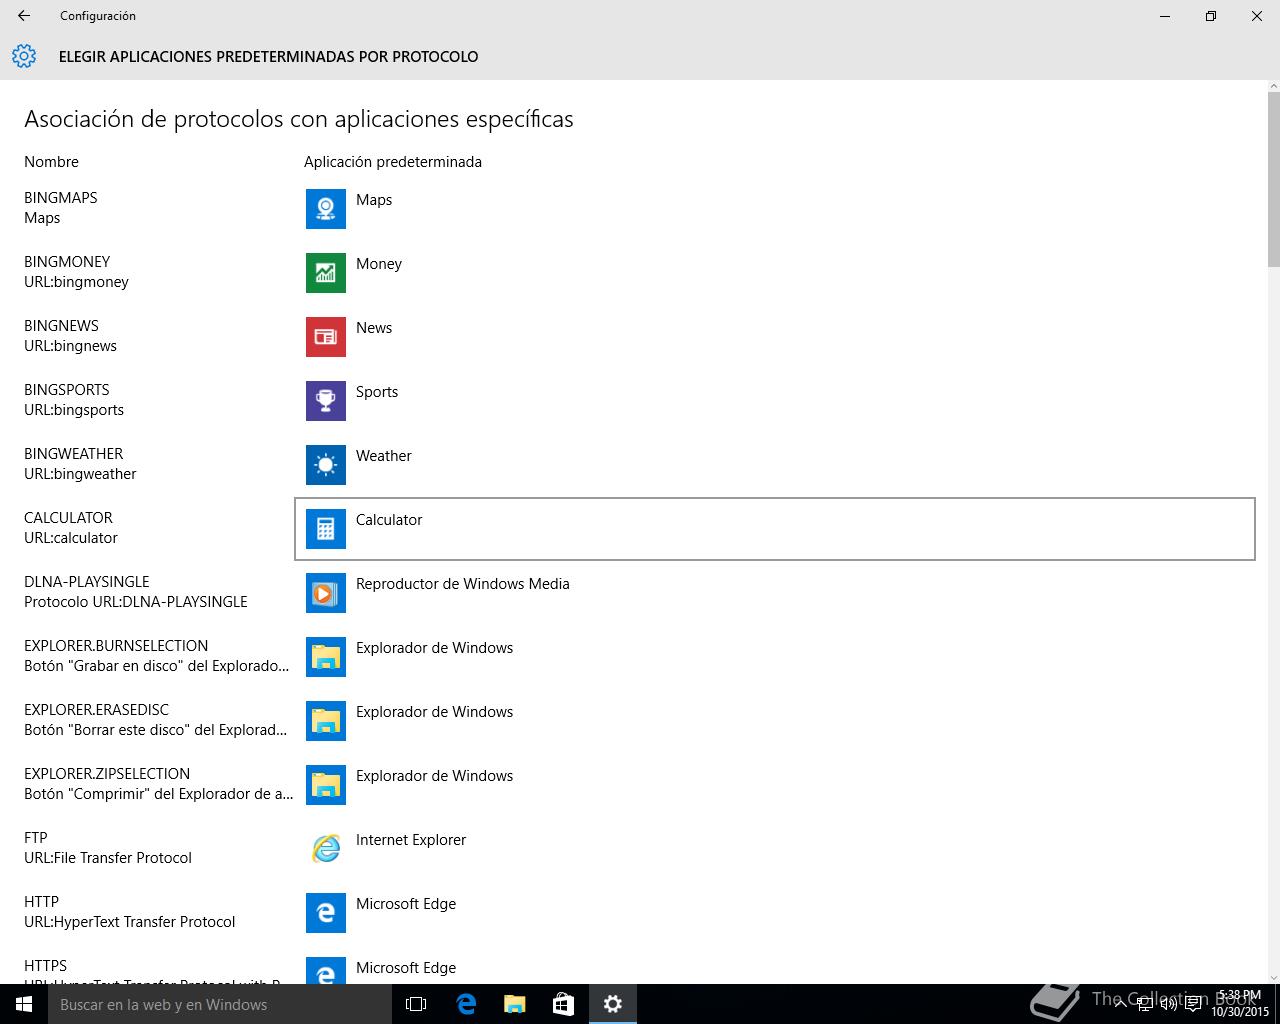Choose default app labeled Weather
1280x1024 pixels.
coord(384,456)
